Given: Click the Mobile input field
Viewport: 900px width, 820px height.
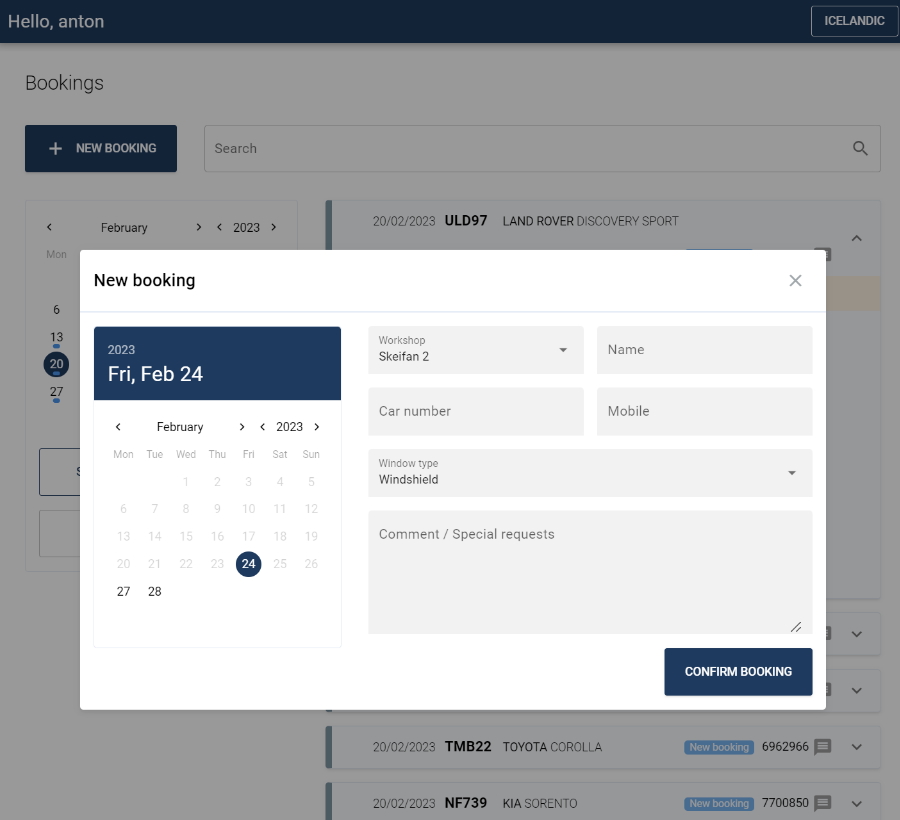Looking at the screenshot, I should [x=704, y=412].
